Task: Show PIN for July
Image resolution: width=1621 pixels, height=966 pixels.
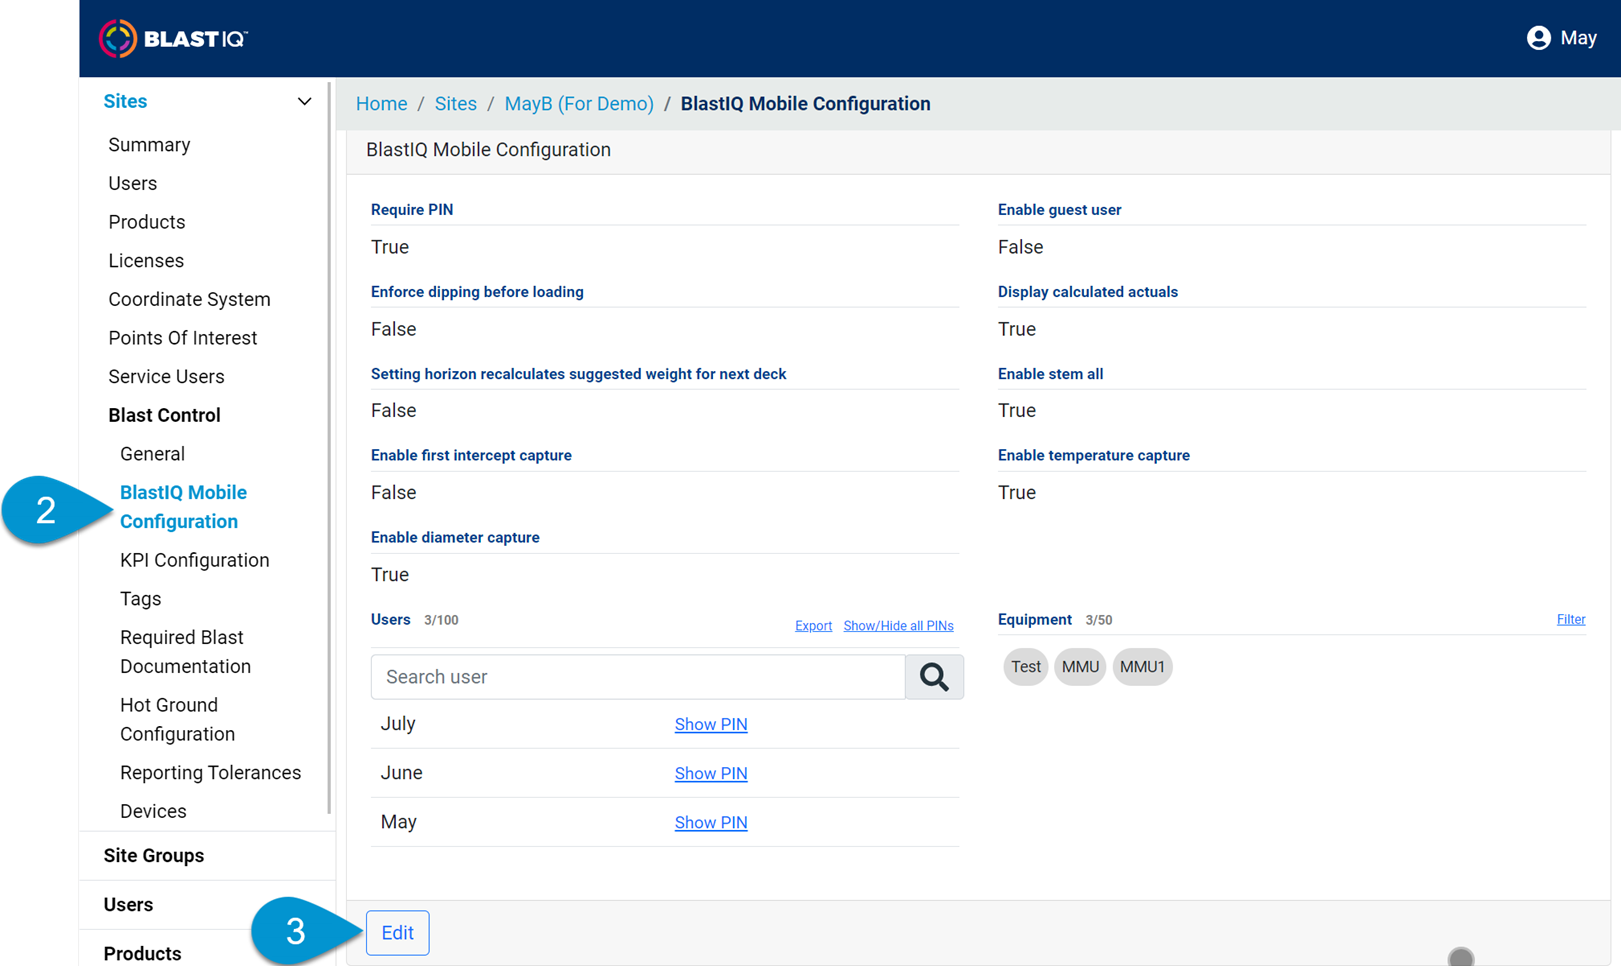Action: pos(711,725)
